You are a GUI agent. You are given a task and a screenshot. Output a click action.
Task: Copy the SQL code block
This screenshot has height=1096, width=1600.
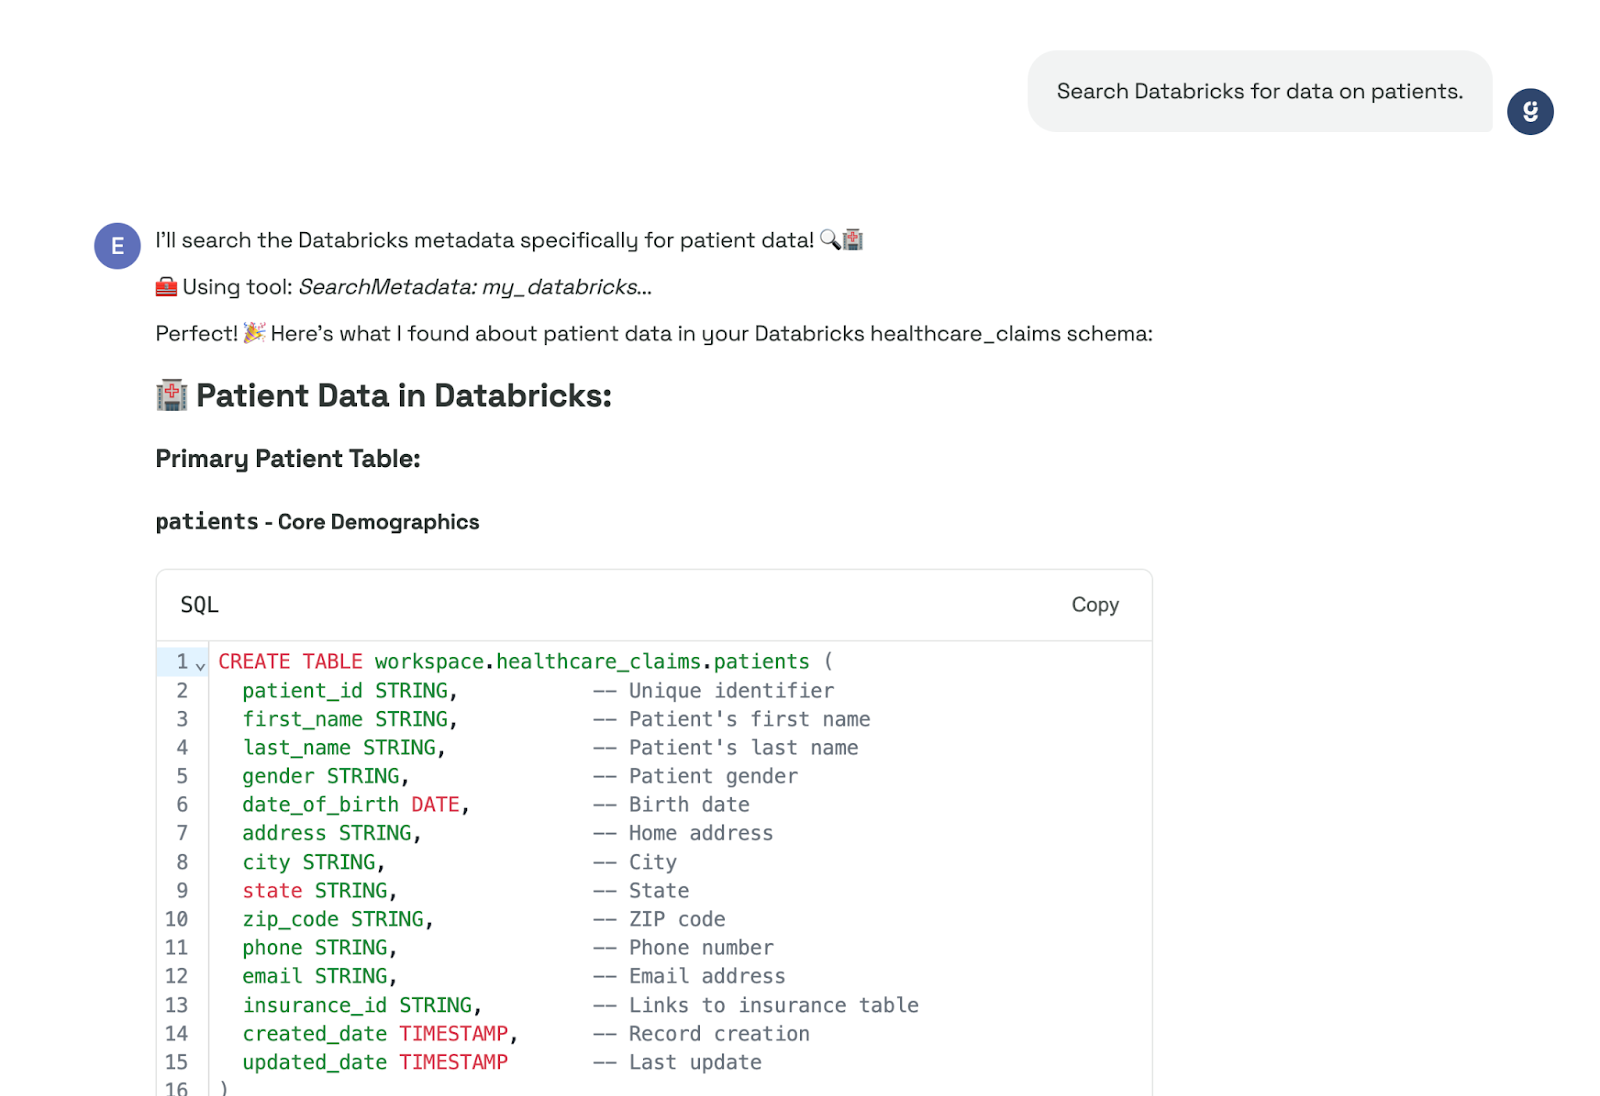pyautogui.click(x=1094, y=605)
